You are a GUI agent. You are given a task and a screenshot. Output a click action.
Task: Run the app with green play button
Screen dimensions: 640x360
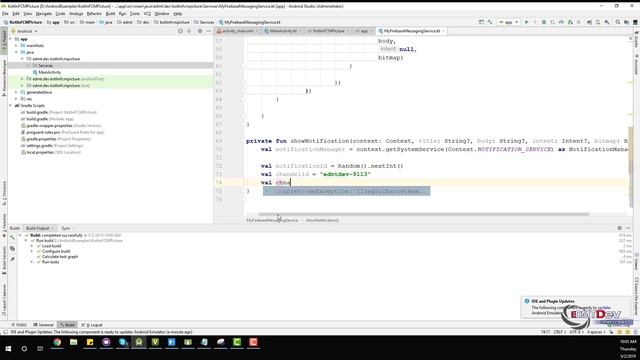click(527, 22)
